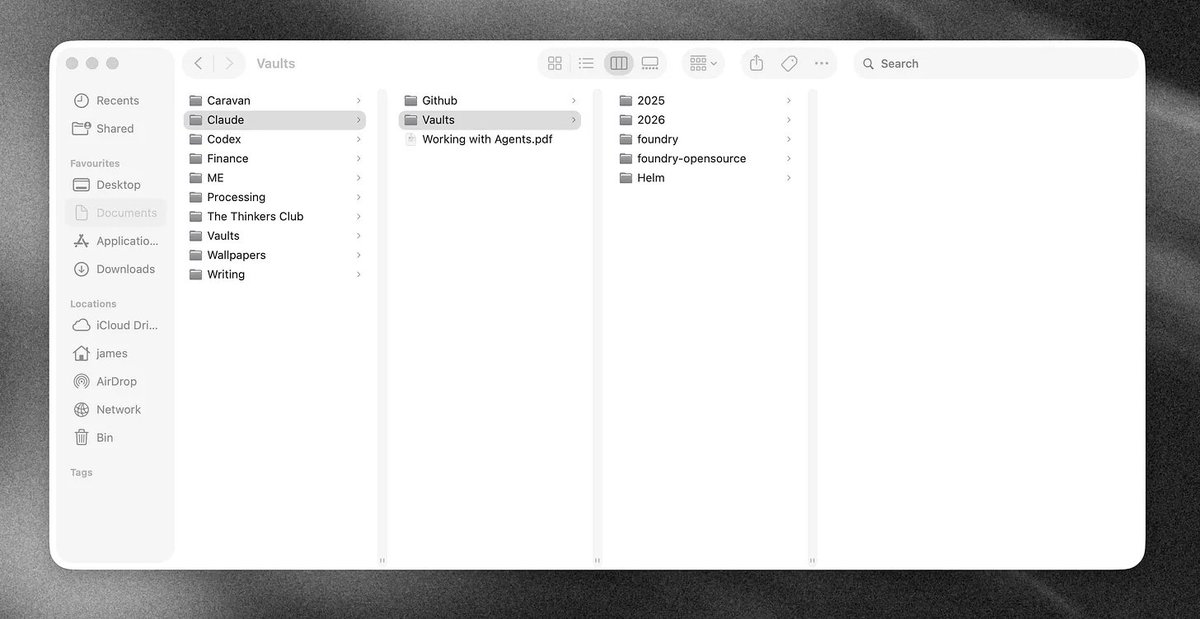Viewport: 1200px width, 619px height.
Task: Open Shared in the sidebar
Action: (116, 129)
